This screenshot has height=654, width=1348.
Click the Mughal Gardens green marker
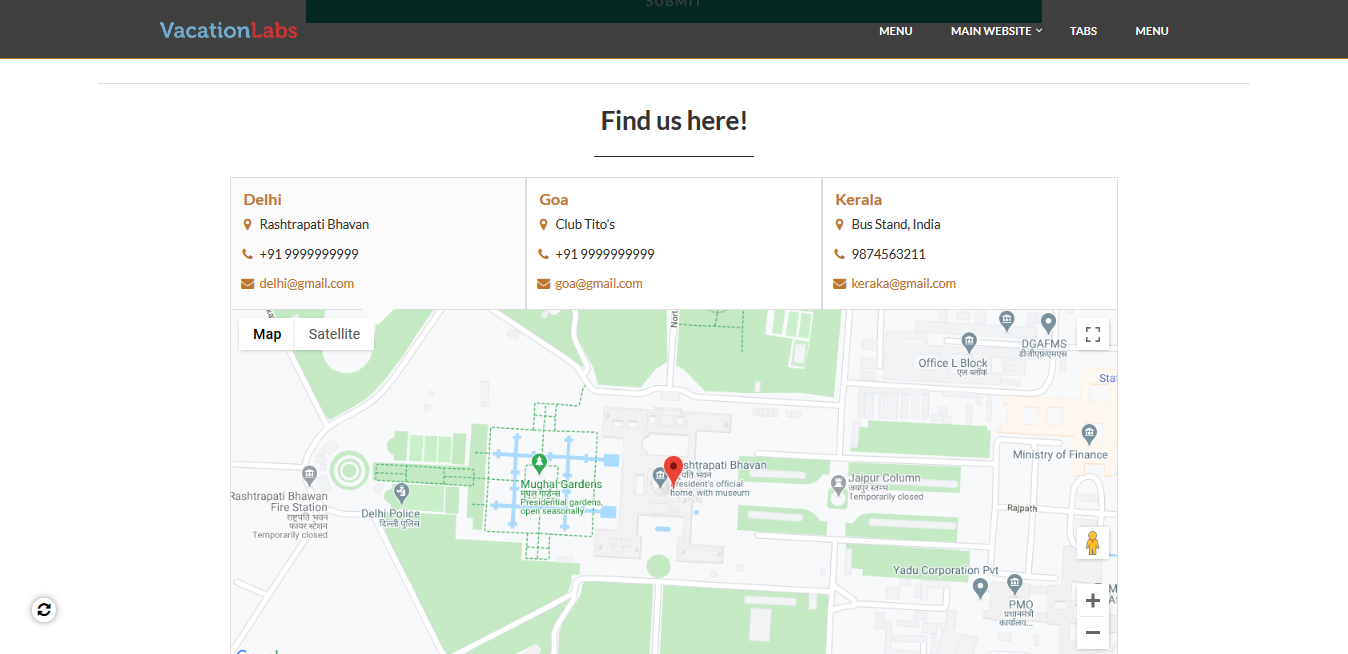[539, 462]
